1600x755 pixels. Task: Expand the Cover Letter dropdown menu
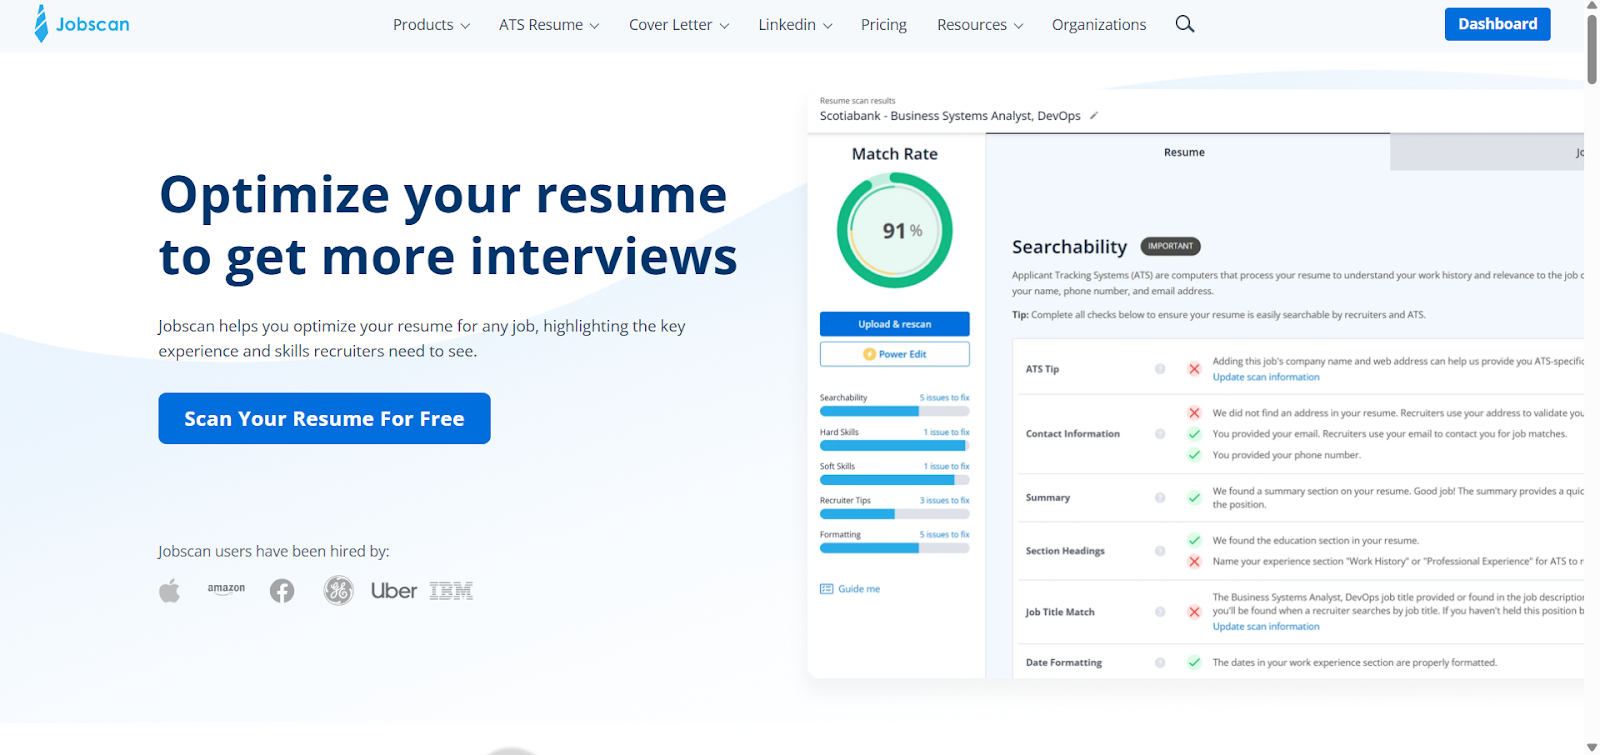click(679, 25)
